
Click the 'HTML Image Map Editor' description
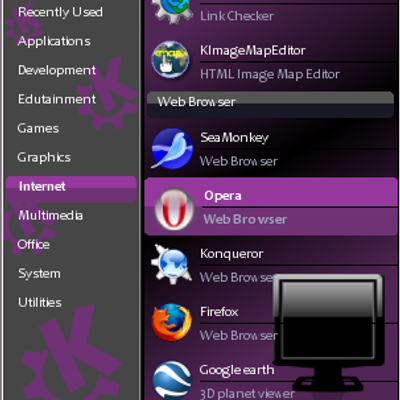point(270,74)
